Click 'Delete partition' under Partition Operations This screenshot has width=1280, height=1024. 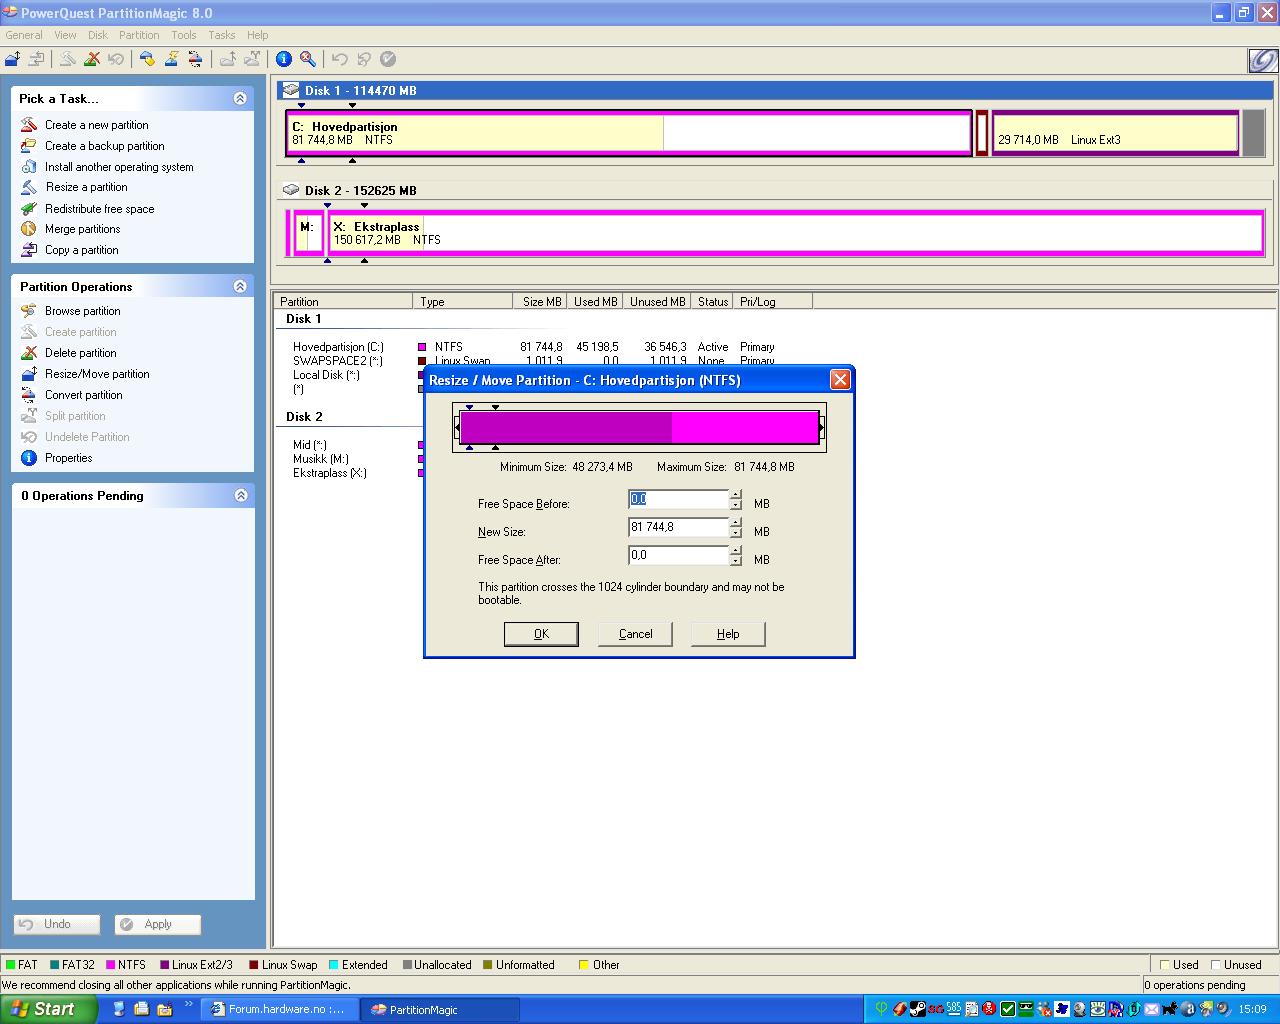(x=80, y=353)
